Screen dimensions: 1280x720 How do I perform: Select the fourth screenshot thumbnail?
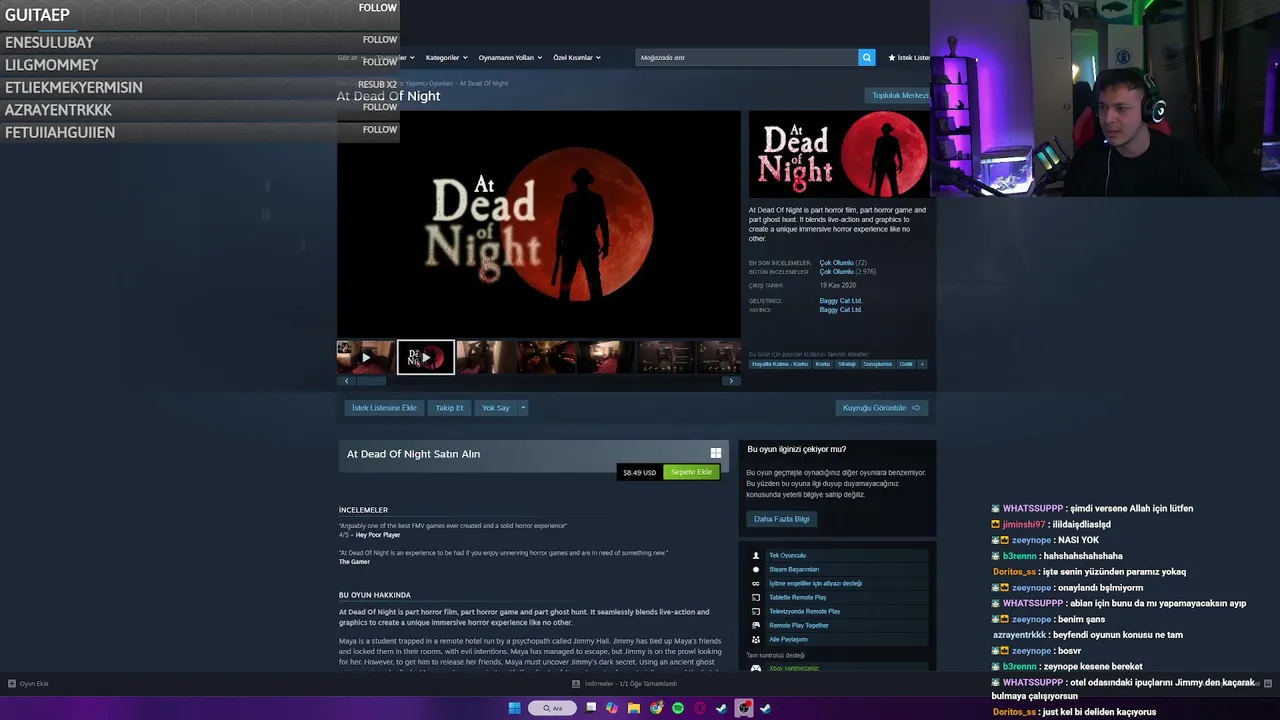546,357
